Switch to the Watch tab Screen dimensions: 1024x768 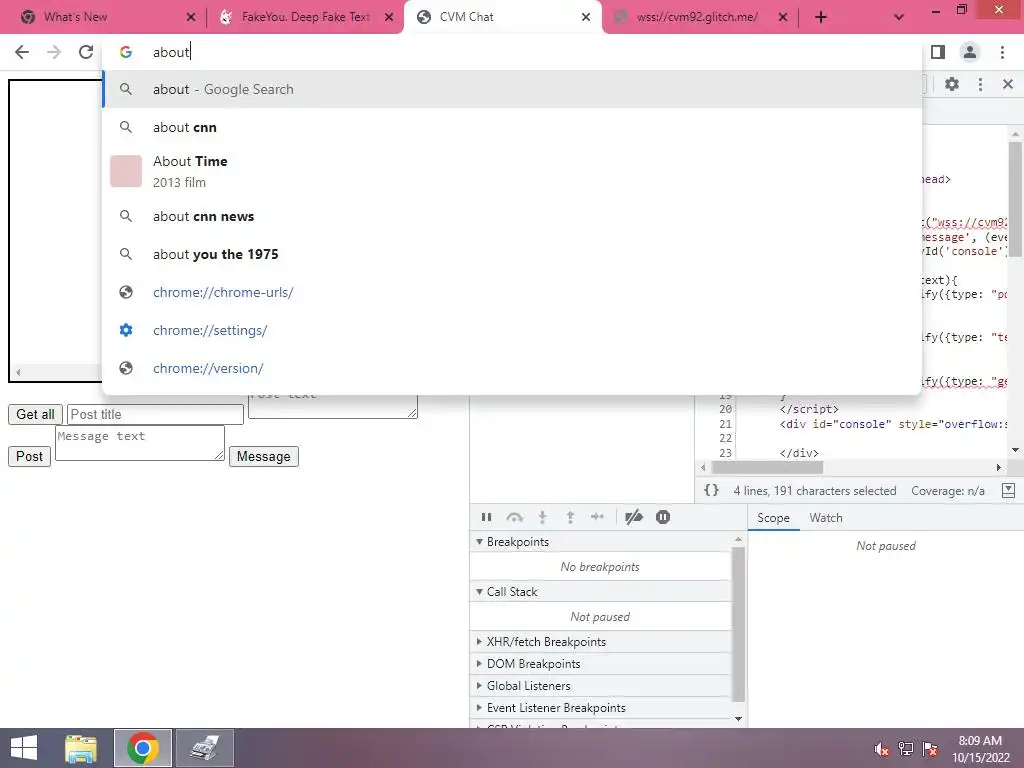(x=825, y=518)
